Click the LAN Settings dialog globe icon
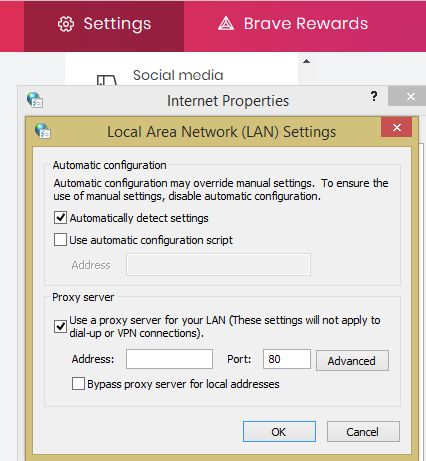426x461 pixels. [43, 131]
